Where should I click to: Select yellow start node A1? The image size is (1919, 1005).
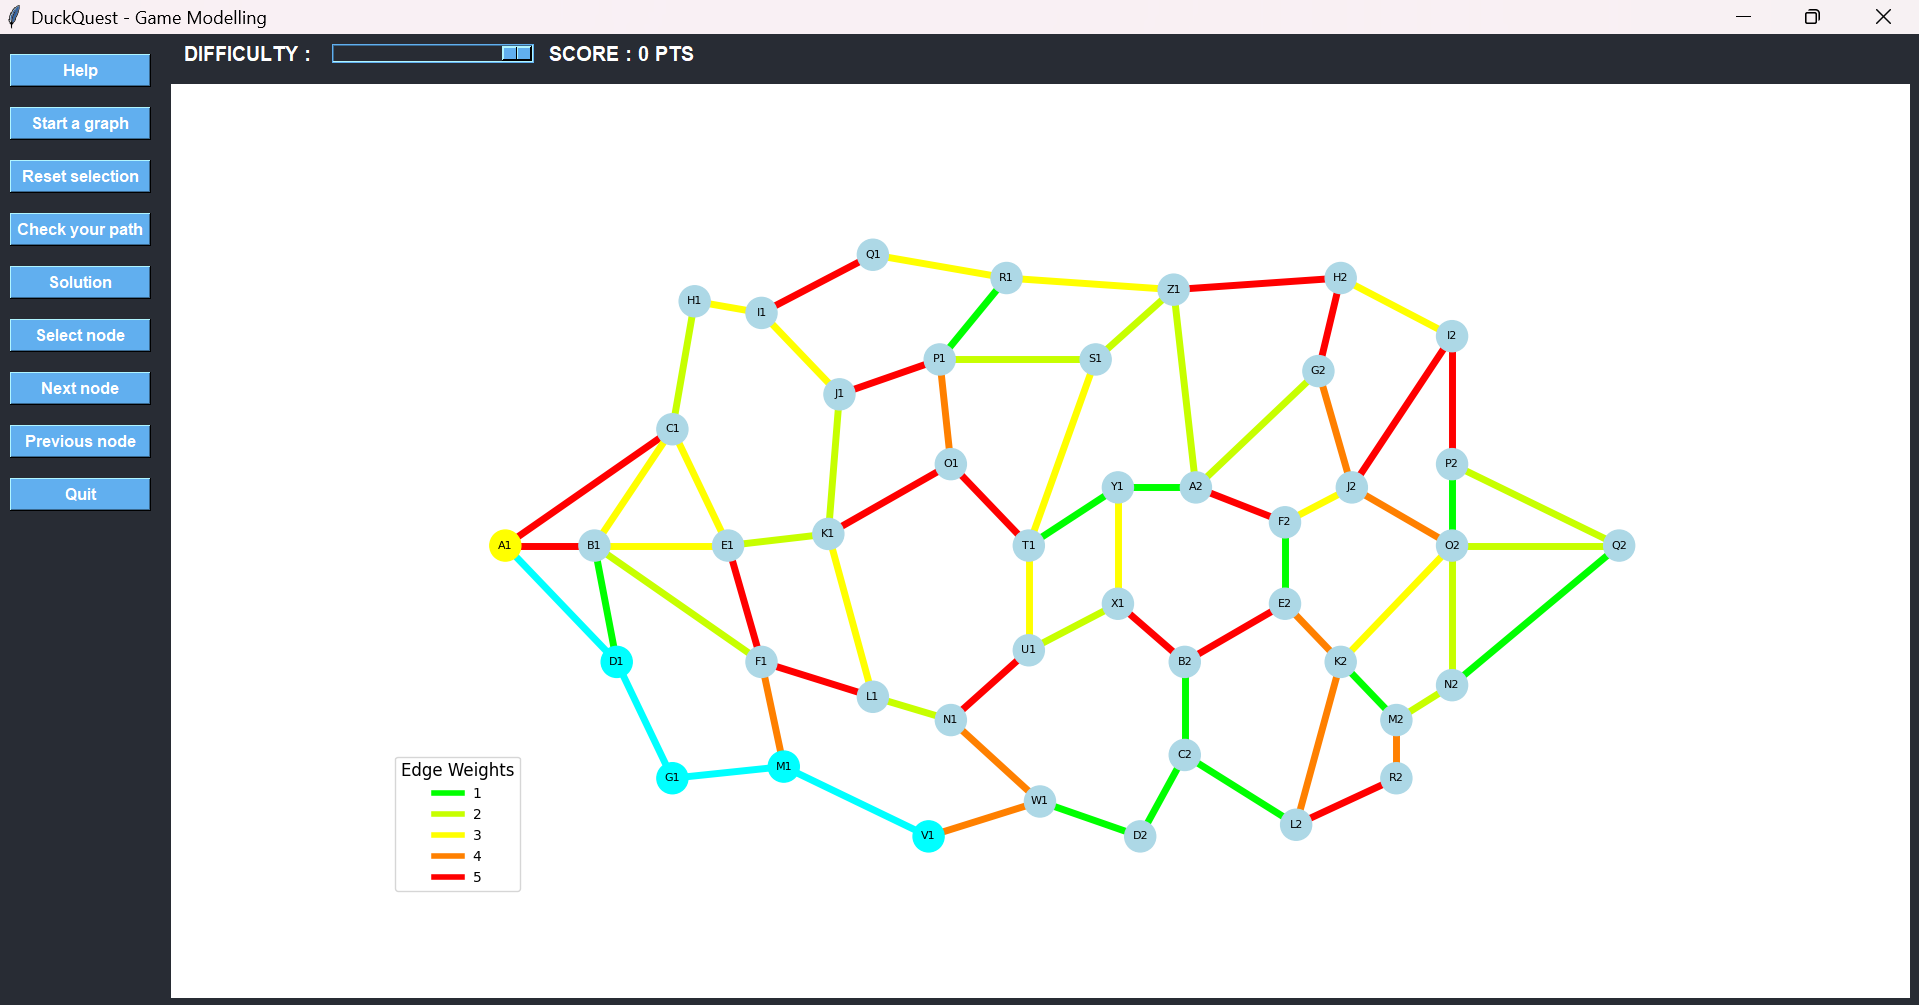click(x=505, y=545)
